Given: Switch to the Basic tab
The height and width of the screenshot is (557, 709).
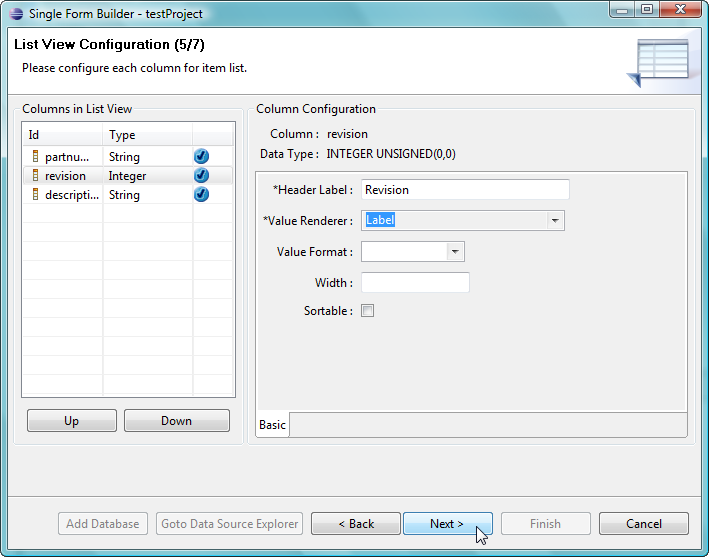Looking at the screenshot, I should click(x=272, y=425).
